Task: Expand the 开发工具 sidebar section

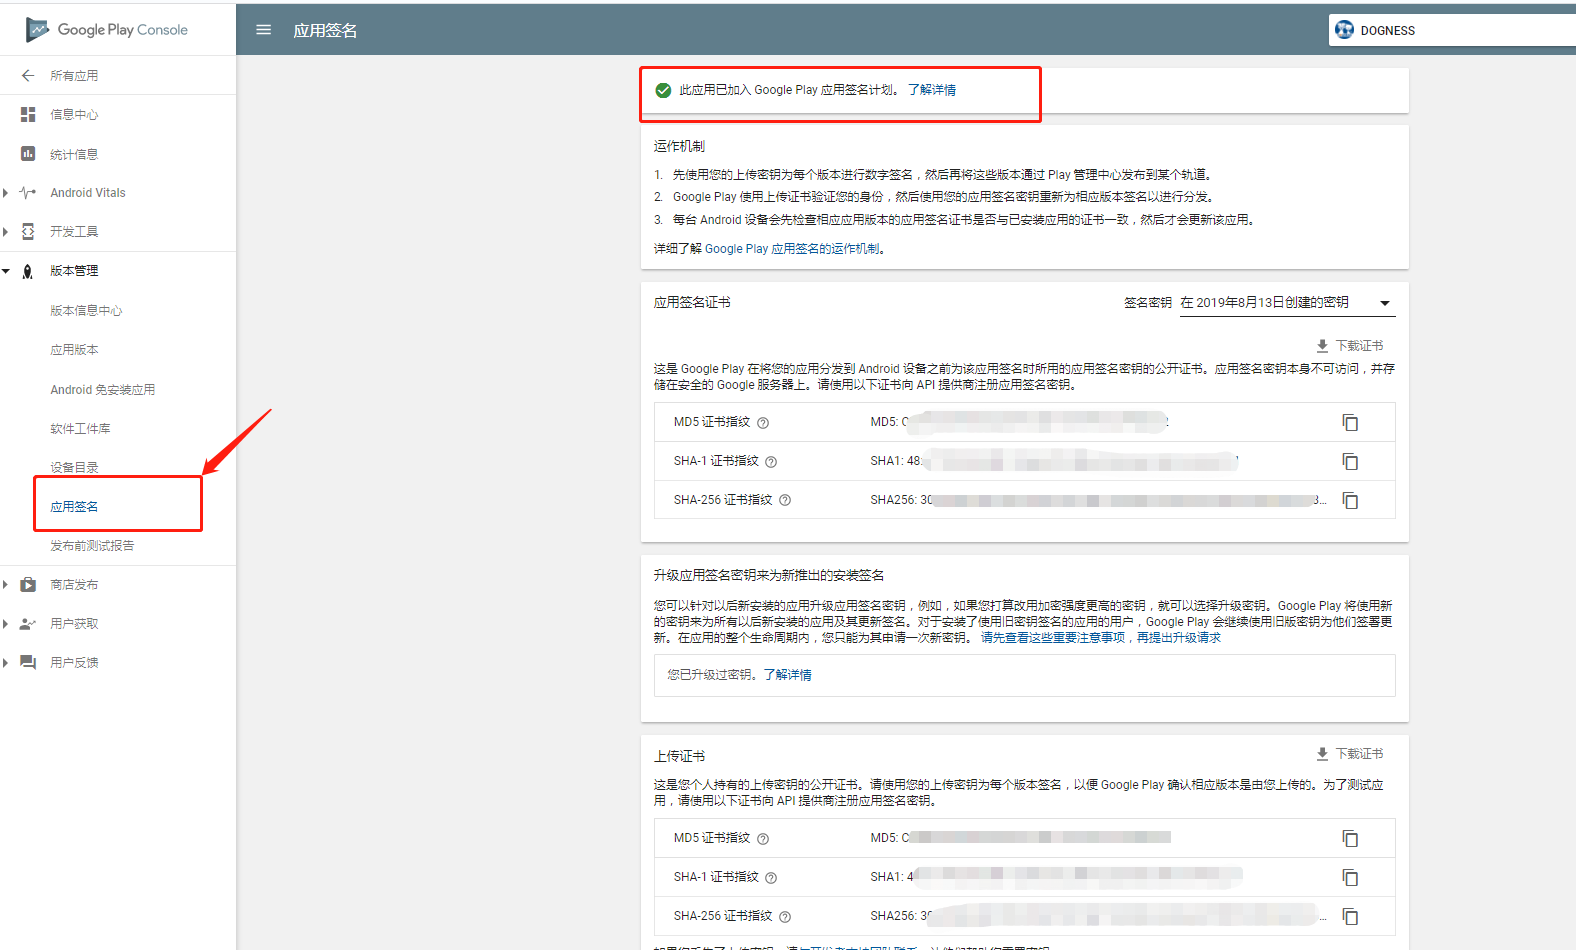Action: (6, 232)
